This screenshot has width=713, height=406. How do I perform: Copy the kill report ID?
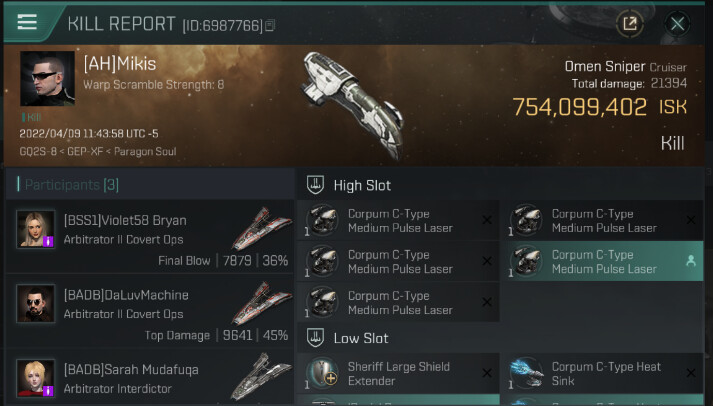[270, 25]
